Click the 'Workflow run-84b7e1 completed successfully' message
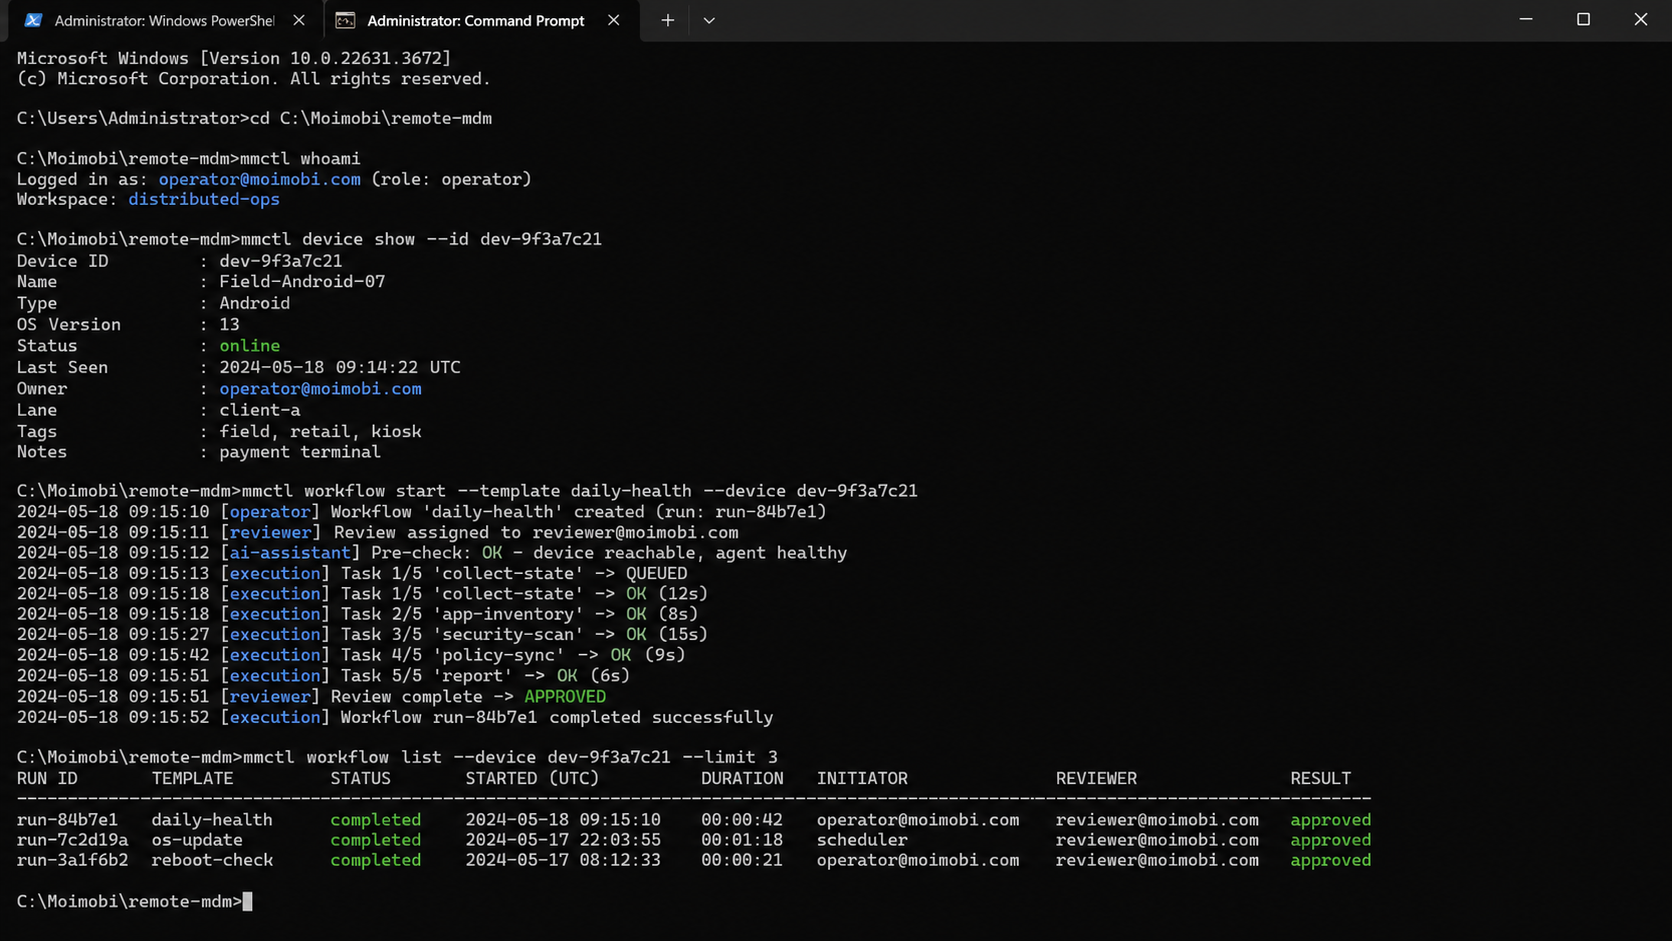This screenshot has width=1672, height=941. [x=557, y=718]
